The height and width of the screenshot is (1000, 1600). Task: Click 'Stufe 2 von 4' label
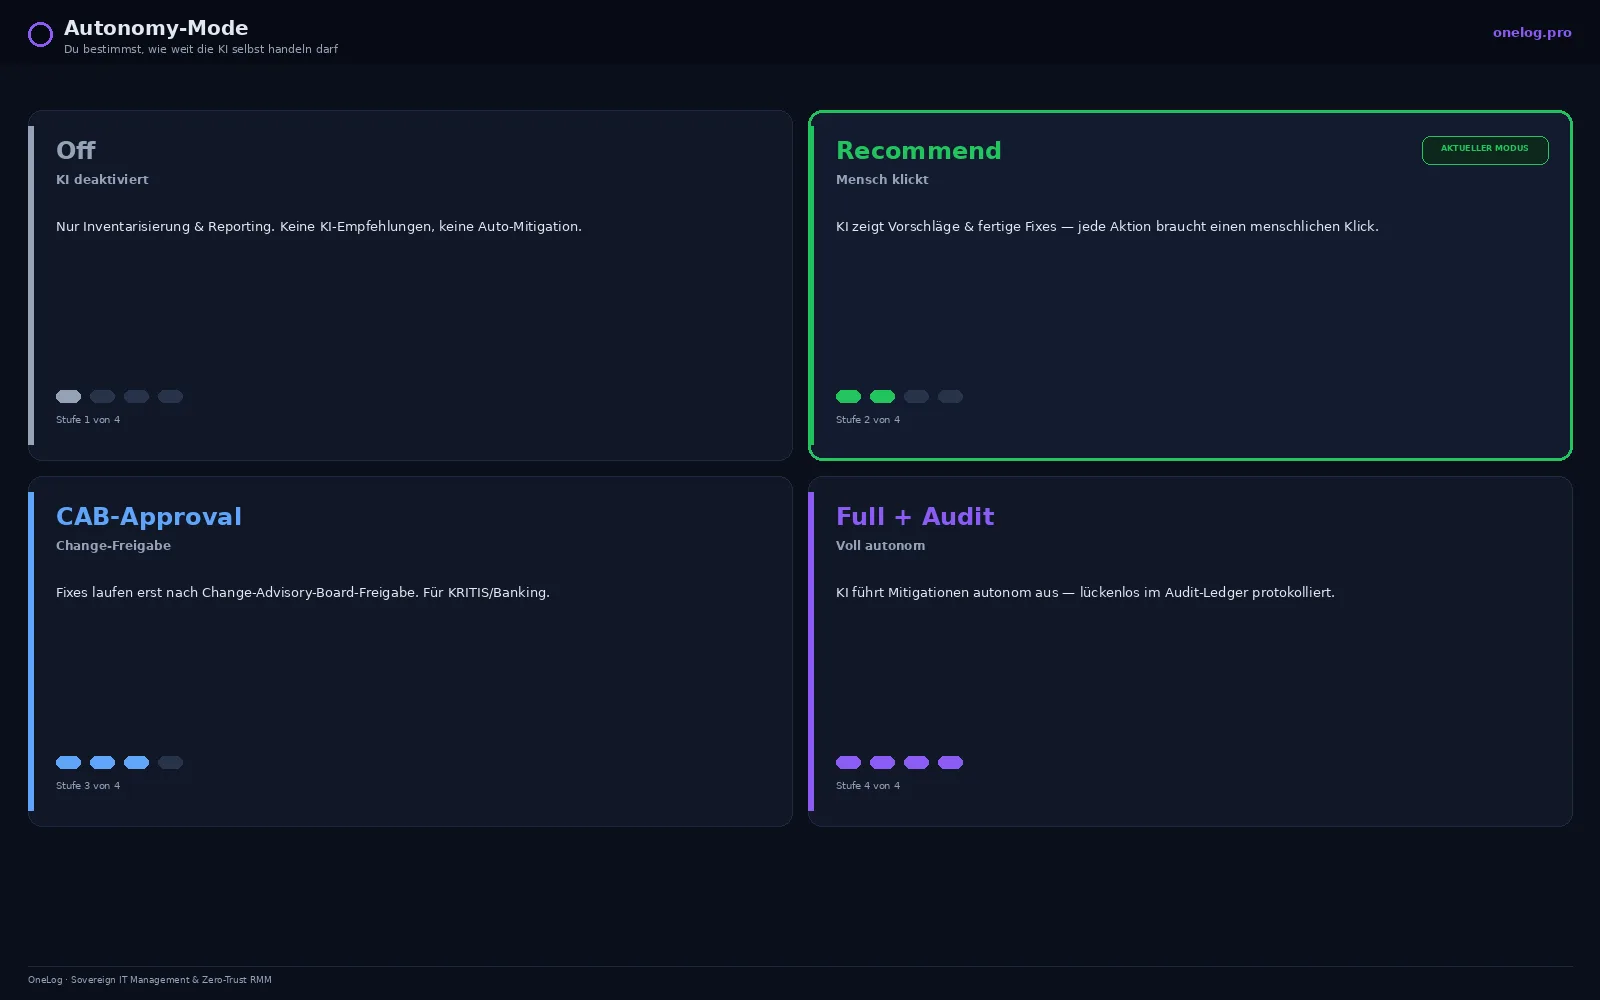(868, 420)
